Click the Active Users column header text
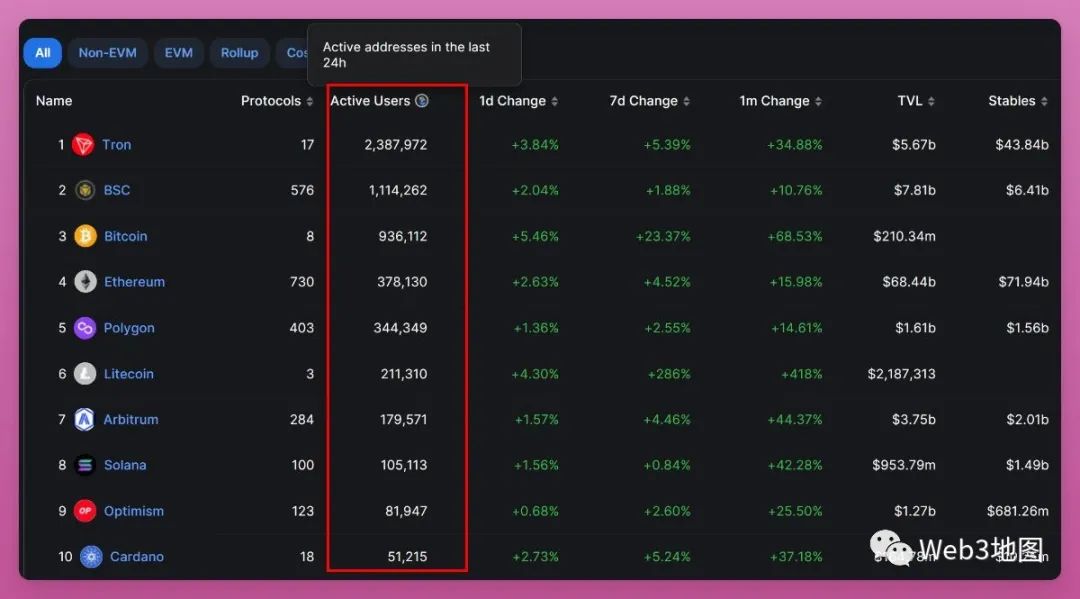The height and width of the screenshot is (599, 1080). (370, 101)
